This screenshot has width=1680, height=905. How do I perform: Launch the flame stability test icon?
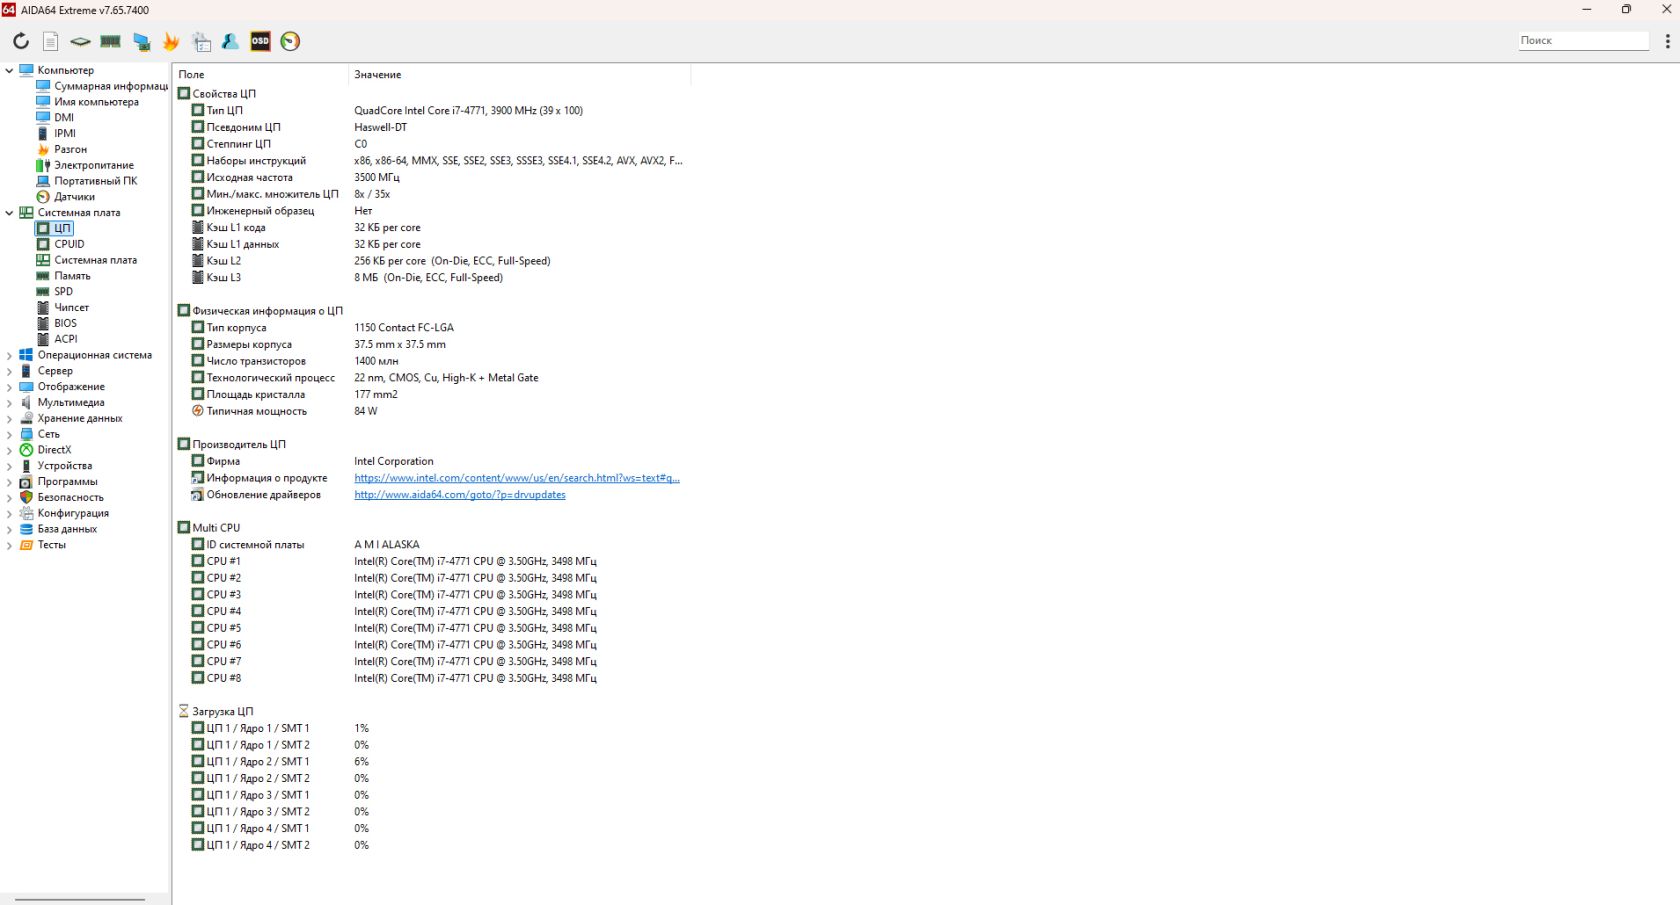[170, 41]
